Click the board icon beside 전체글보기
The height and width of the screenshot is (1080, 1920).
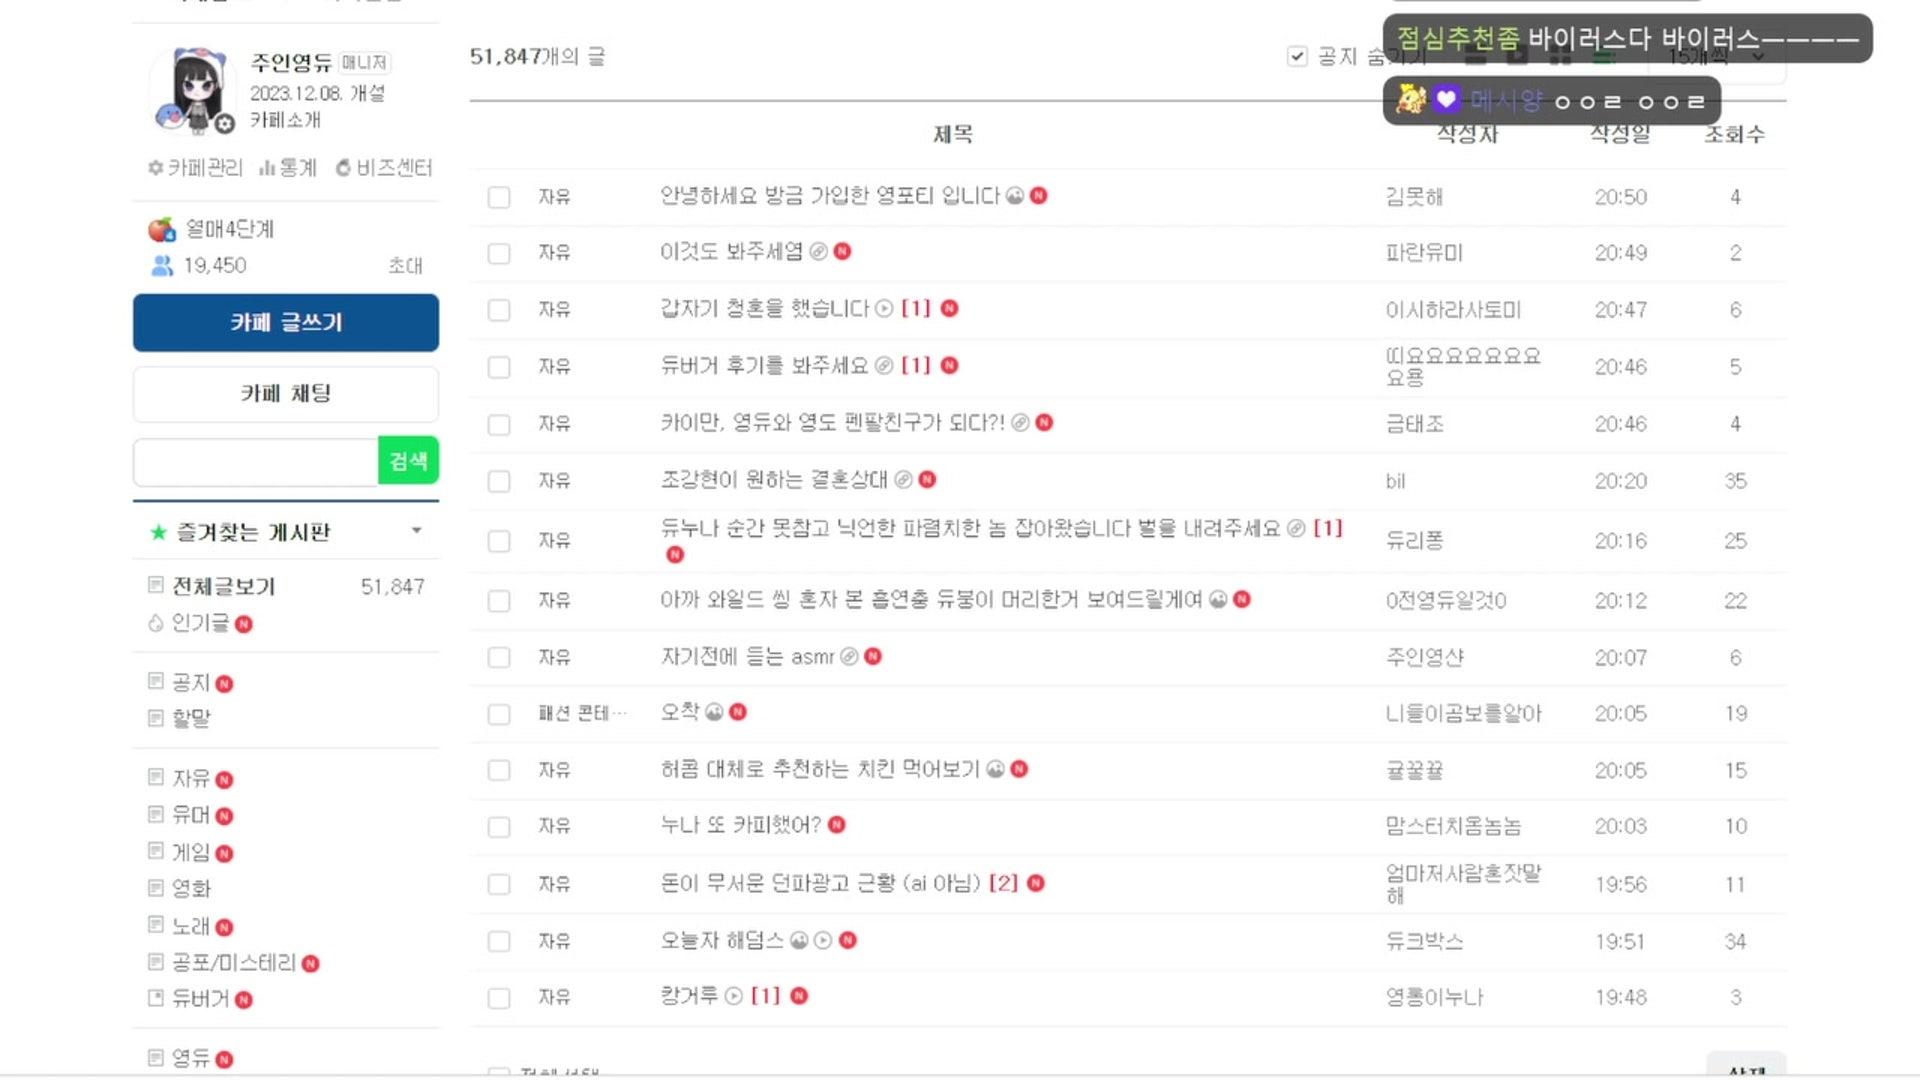(x=156, y=584)
